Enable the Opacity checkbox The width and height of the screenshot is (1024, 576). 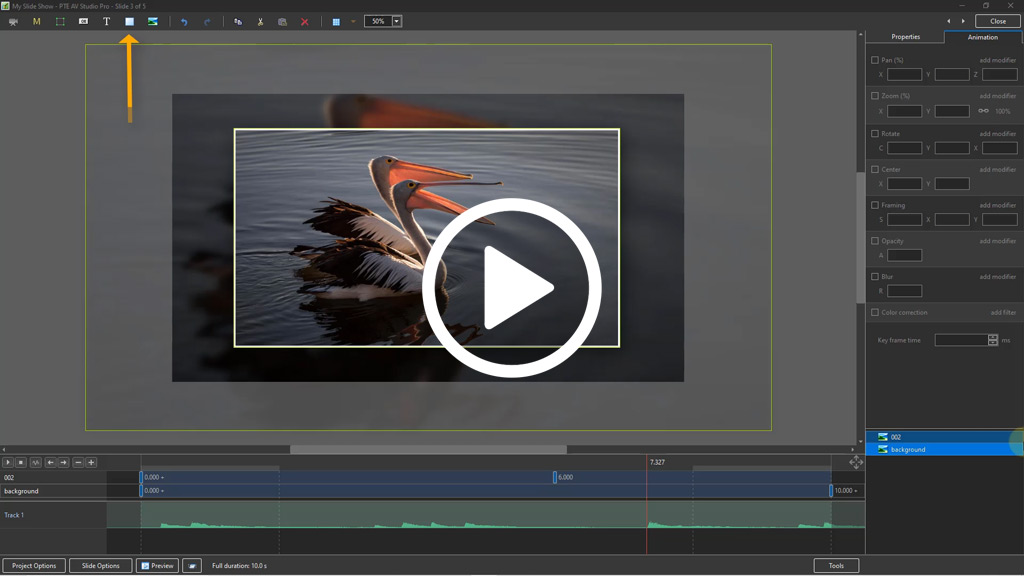pyautogui.click(x=875, y=241)
